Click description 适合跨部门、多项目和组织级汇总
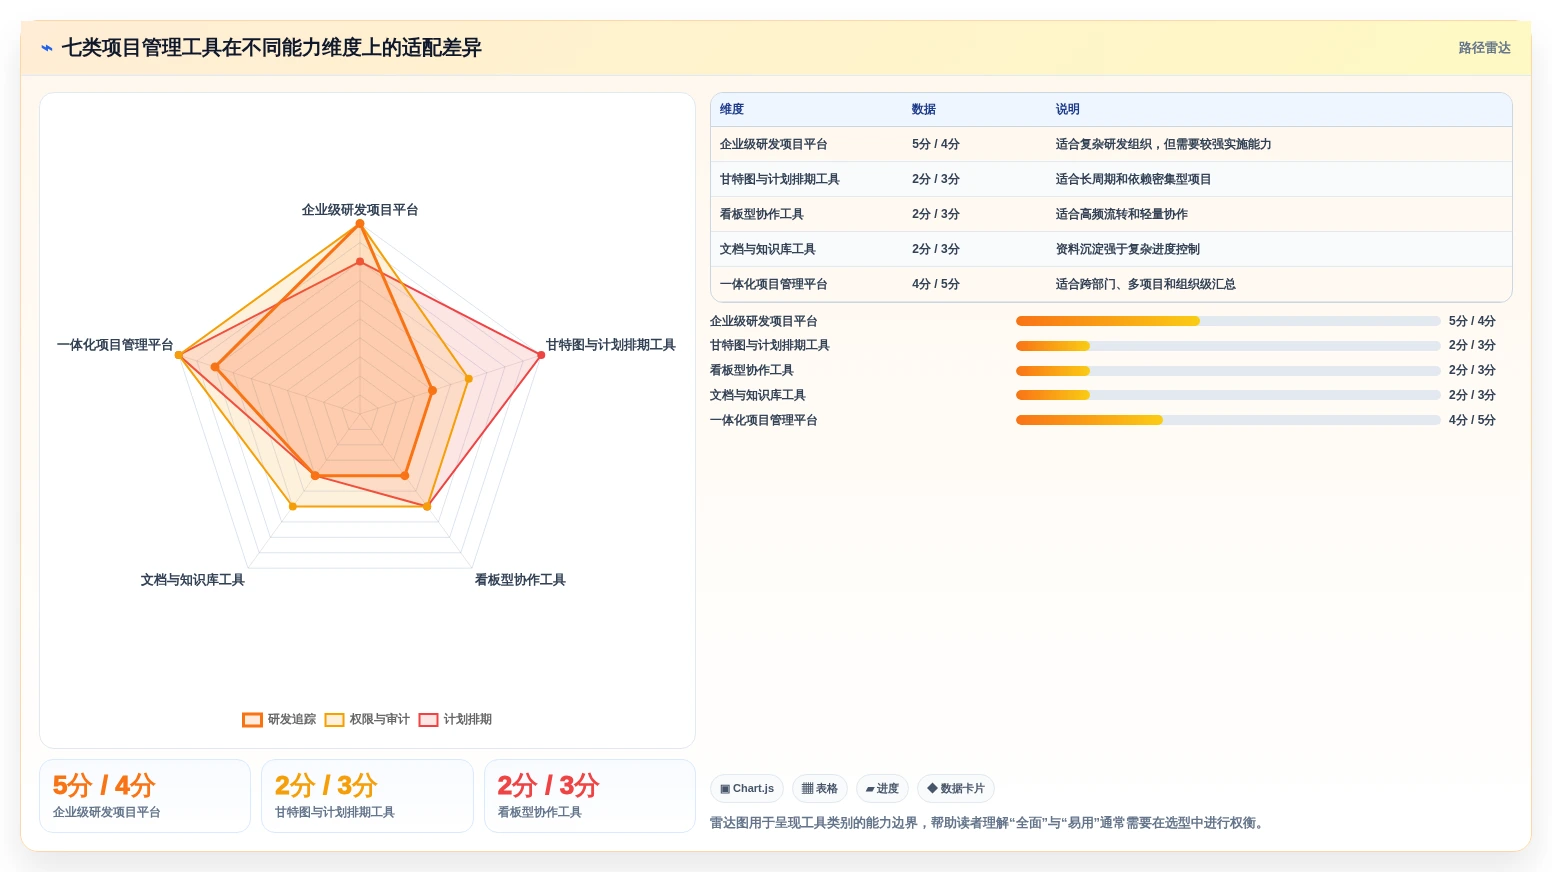Viewport: 1552px width, 872px height. 1146,284
